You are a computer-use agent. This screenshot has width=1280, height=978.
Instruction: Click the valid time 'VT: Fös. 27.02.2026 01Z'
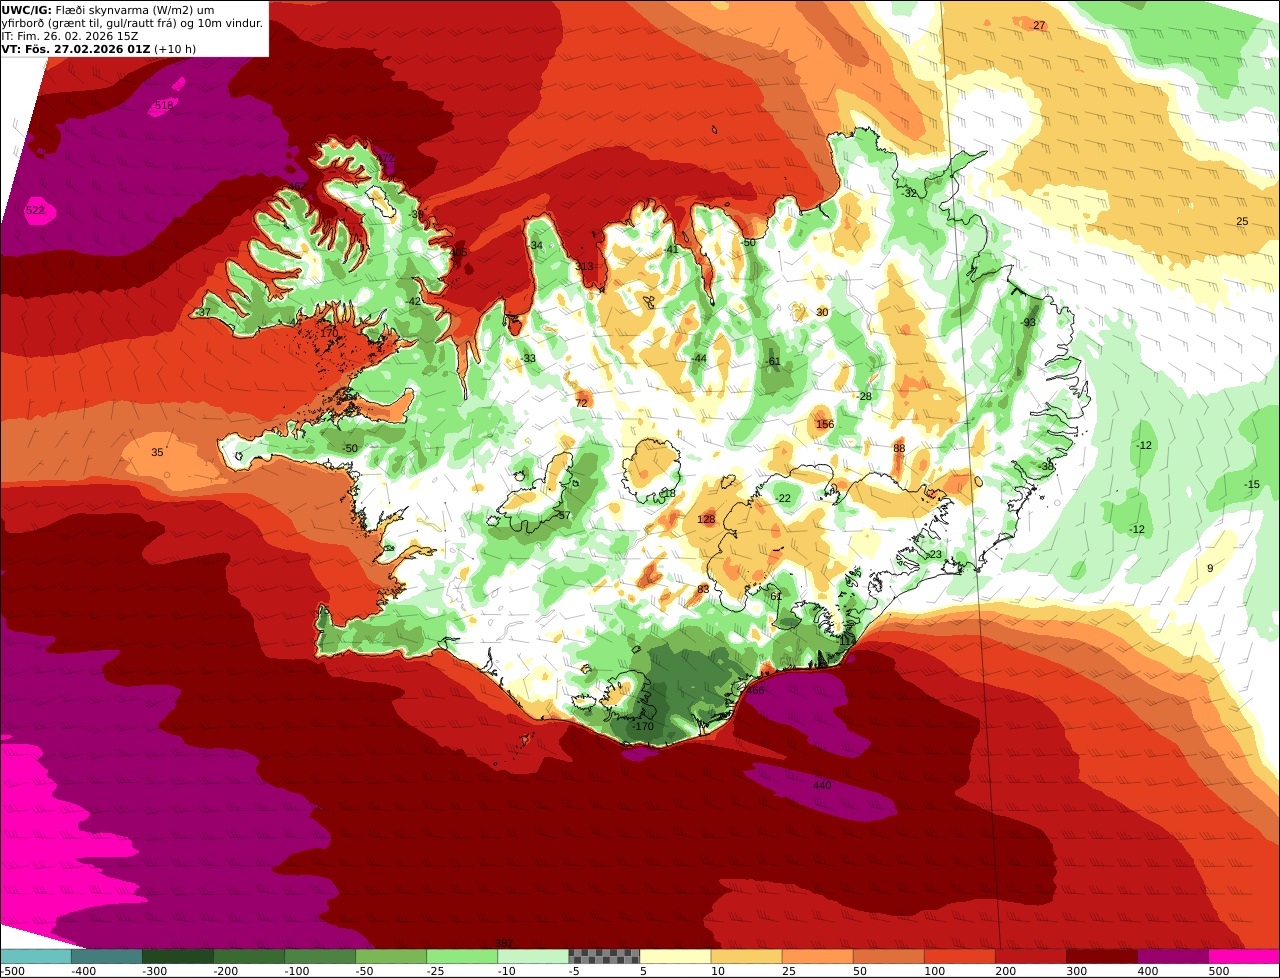76,49
